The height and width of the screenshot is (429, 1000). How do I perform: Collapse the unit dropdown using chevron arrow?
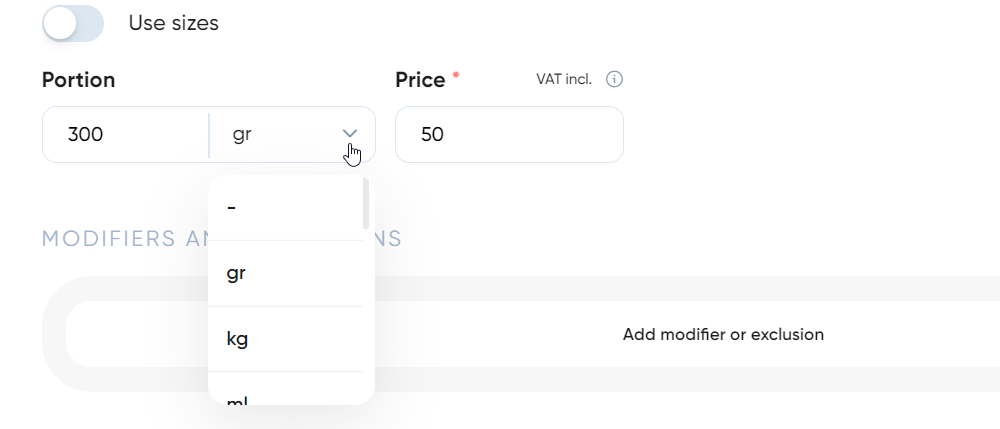click(349, 133)
